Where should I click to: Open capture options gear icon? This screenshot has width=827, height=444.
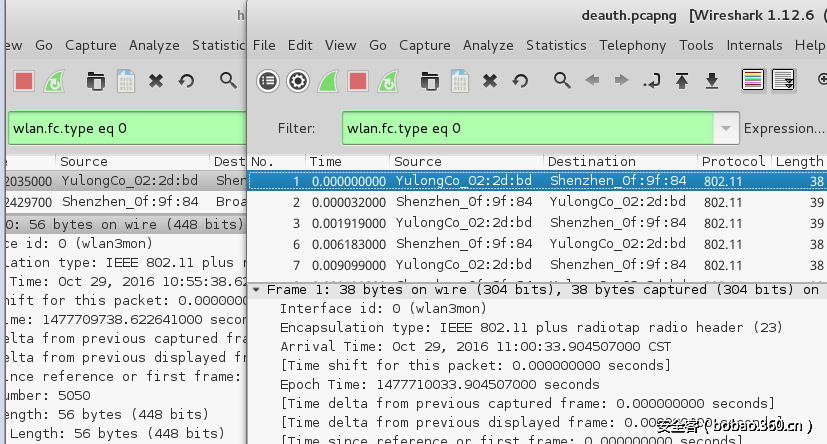pyautogui.click(x=297, y=81)
